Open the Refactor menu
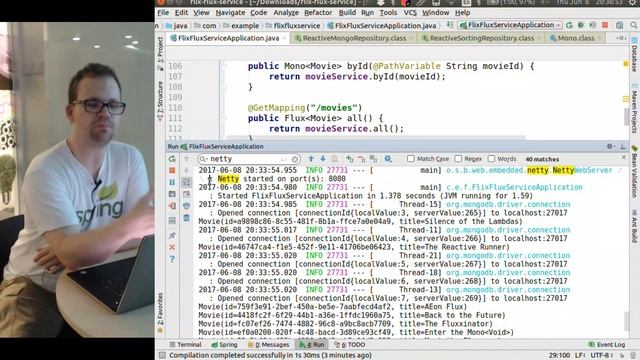Screen dimensions: 640x360 (x=318, y=13)
